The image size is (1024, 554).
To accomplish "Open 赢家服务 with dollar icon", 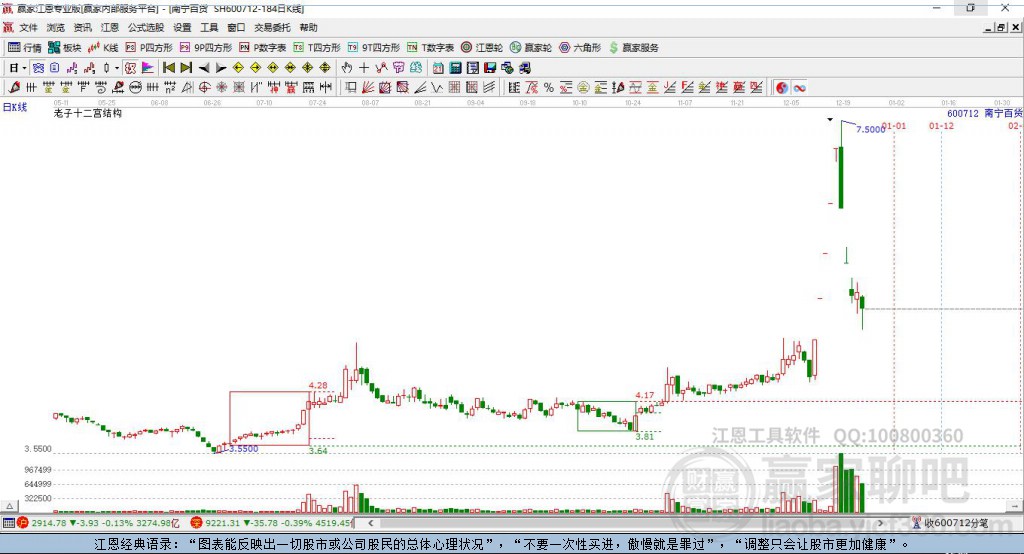I will [x=633, y=48].
